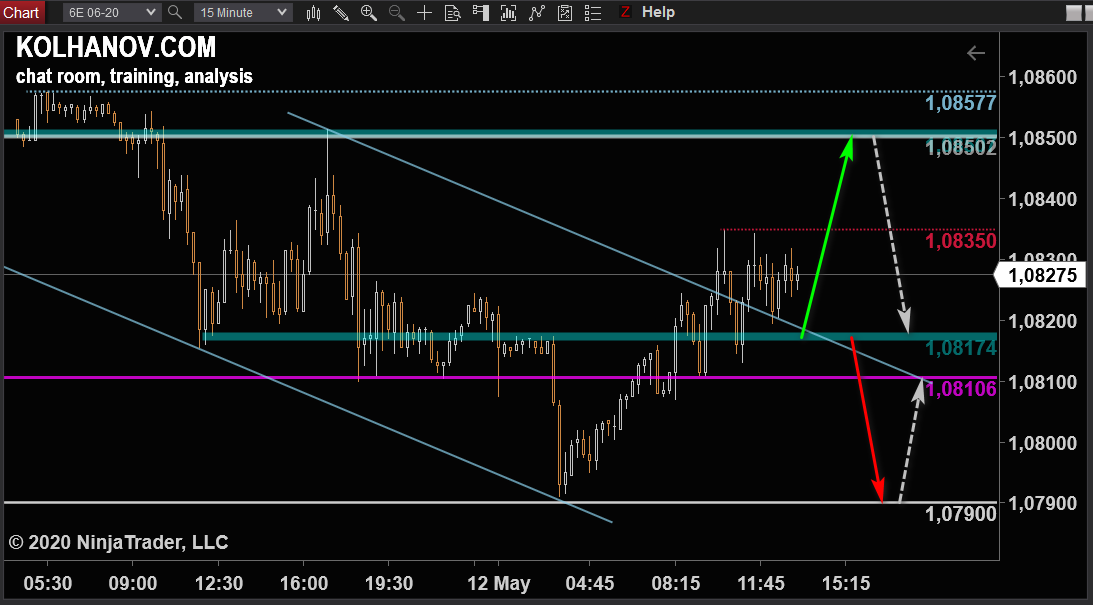1093x605 pixels.
Task: Search instruments with the magnifier icon
Action: (x=175, y=12)
